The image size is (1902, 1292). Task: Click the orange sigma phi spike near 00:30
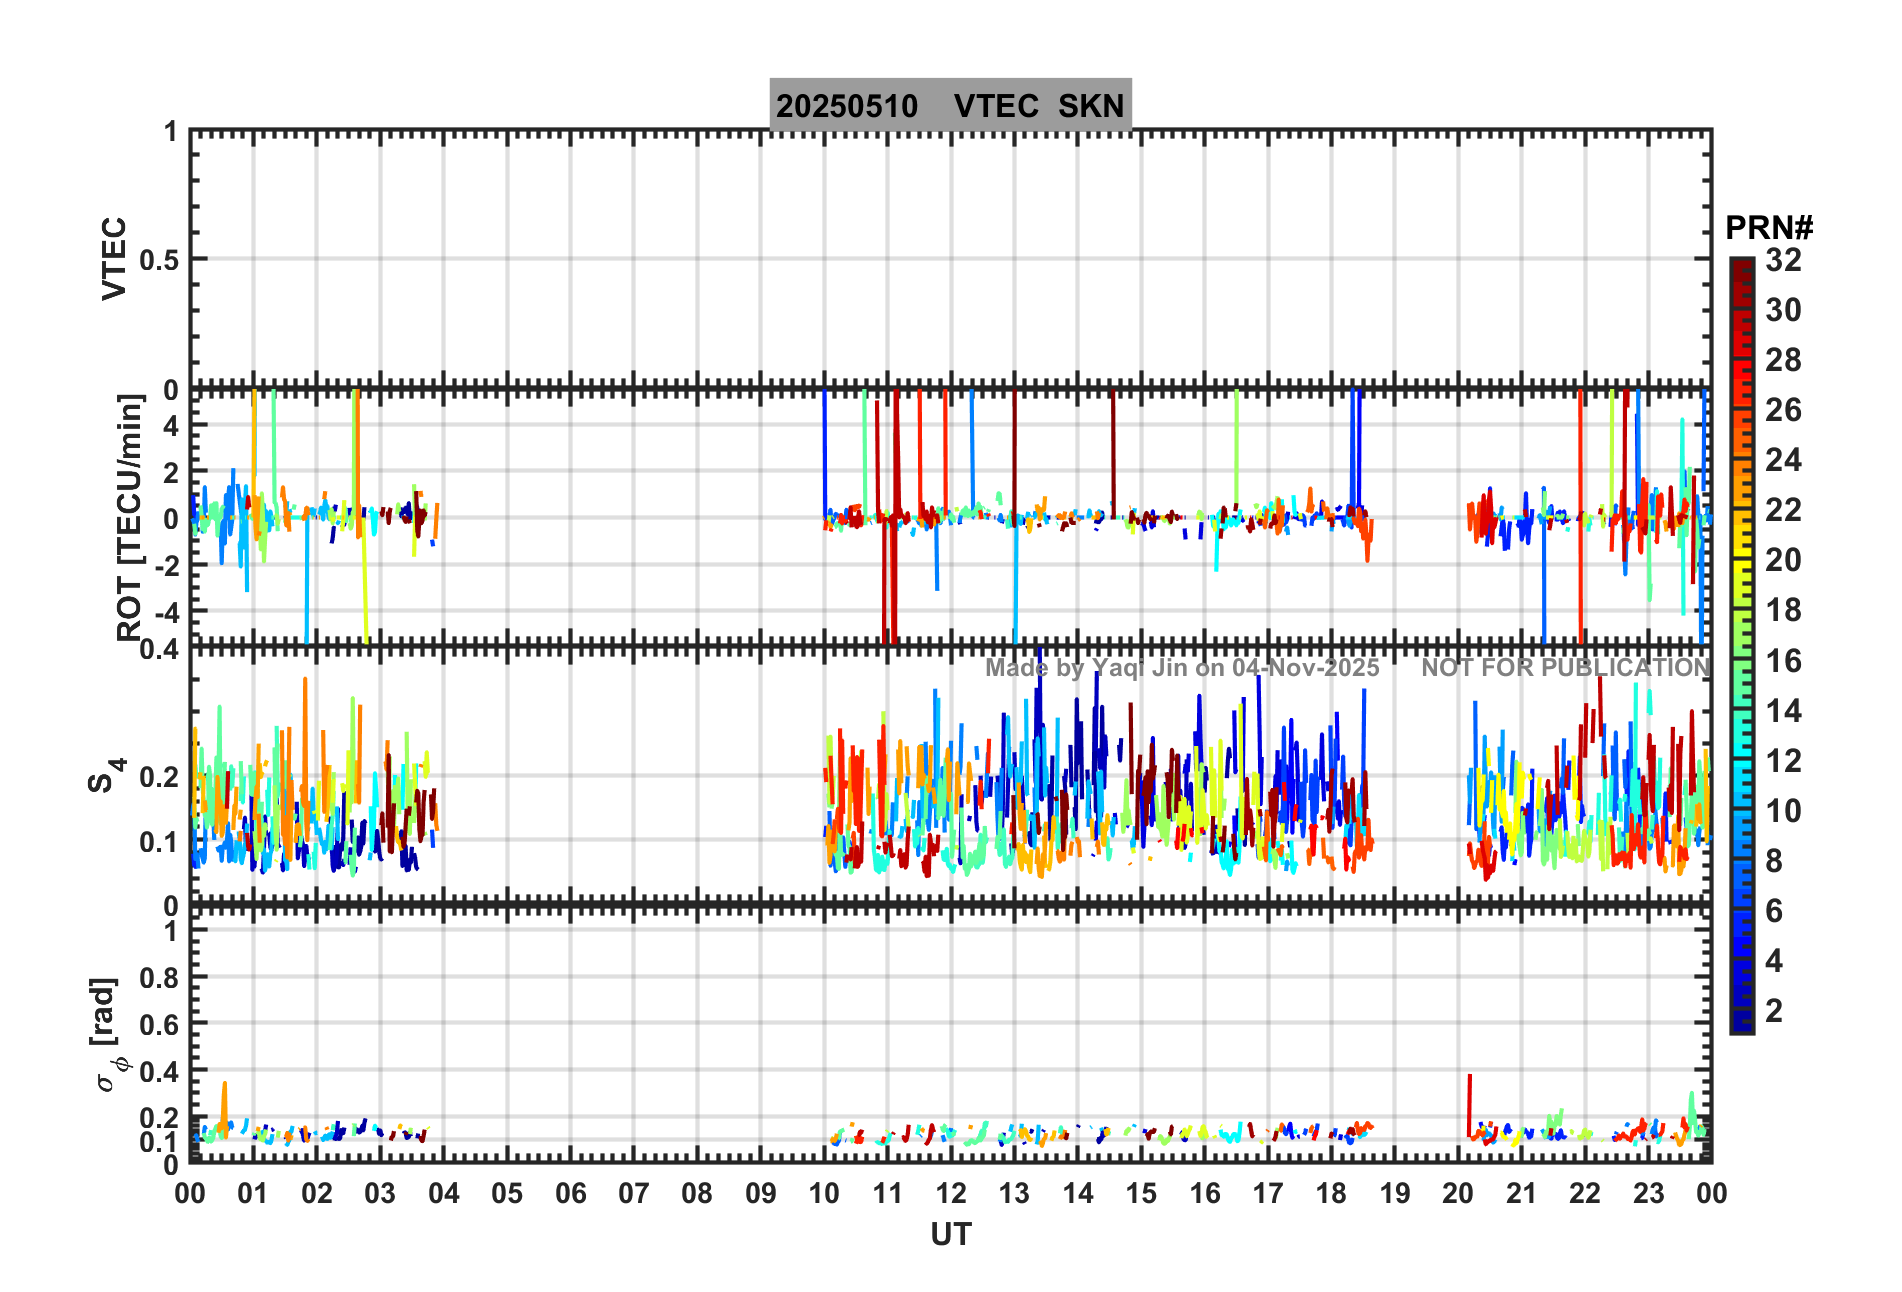(x=224, y=1108)
